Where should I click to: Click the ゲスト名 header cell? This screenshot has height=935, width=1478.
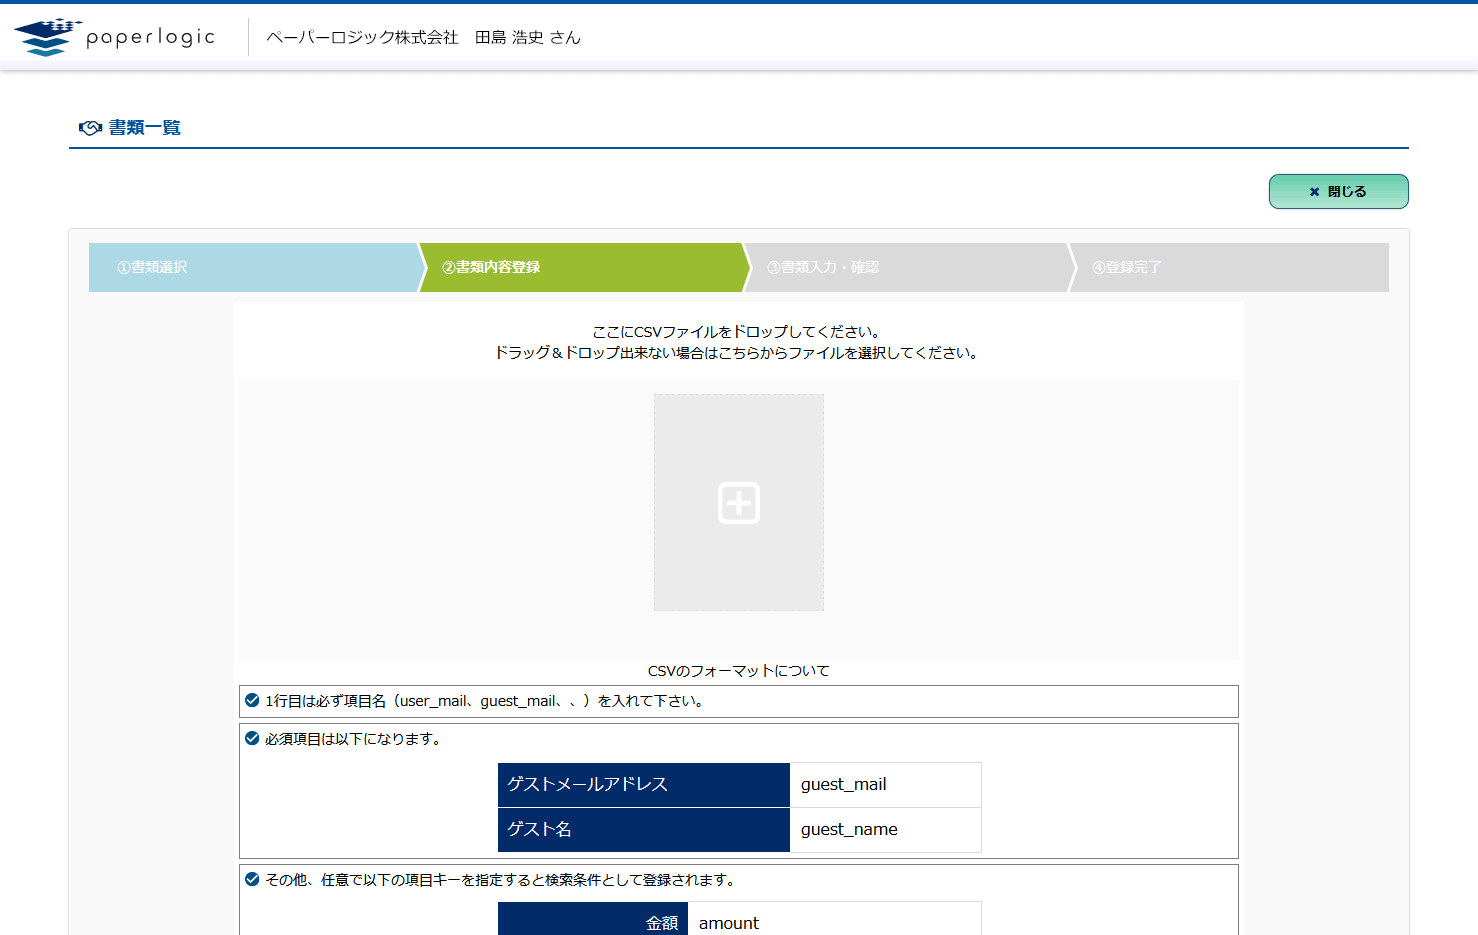pos(643,830)
